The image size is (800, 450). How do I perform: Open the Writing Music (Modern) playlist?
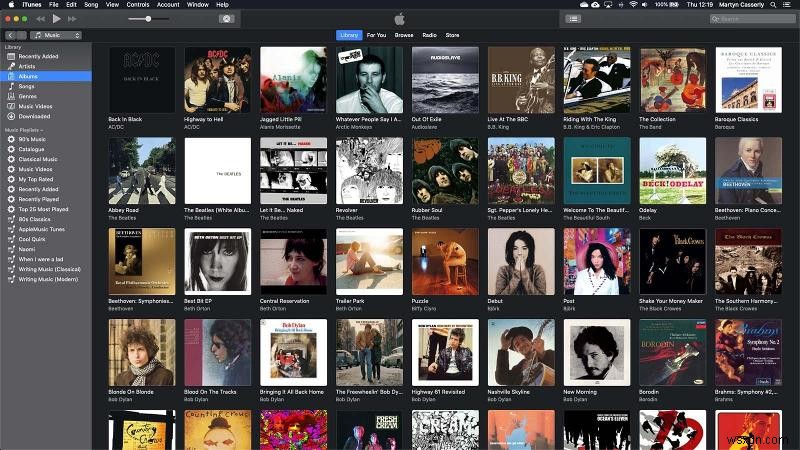pyautogui.click(x=46, y=279)
